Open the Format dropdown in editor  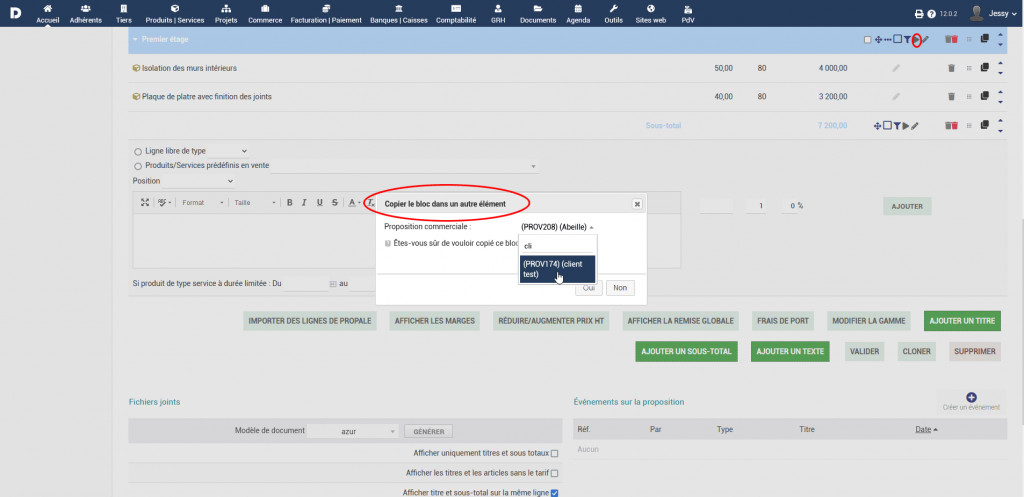pos(202,203)
